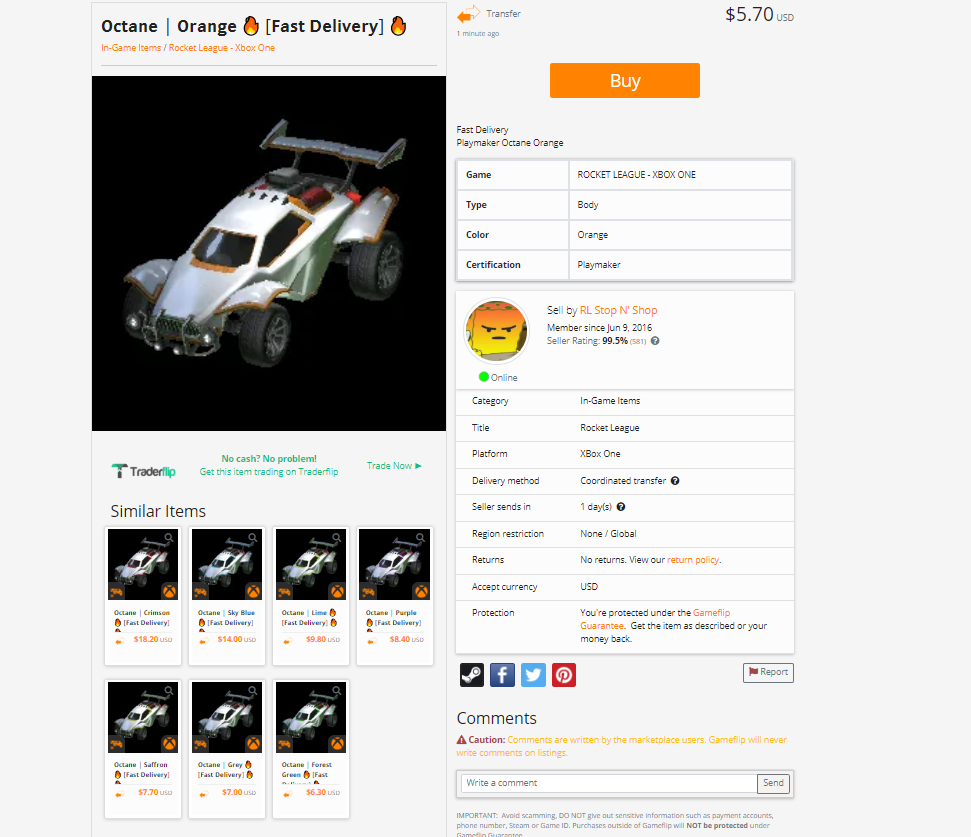Share listing on Facebook
The image size is (971, 837).
point(502,675)
